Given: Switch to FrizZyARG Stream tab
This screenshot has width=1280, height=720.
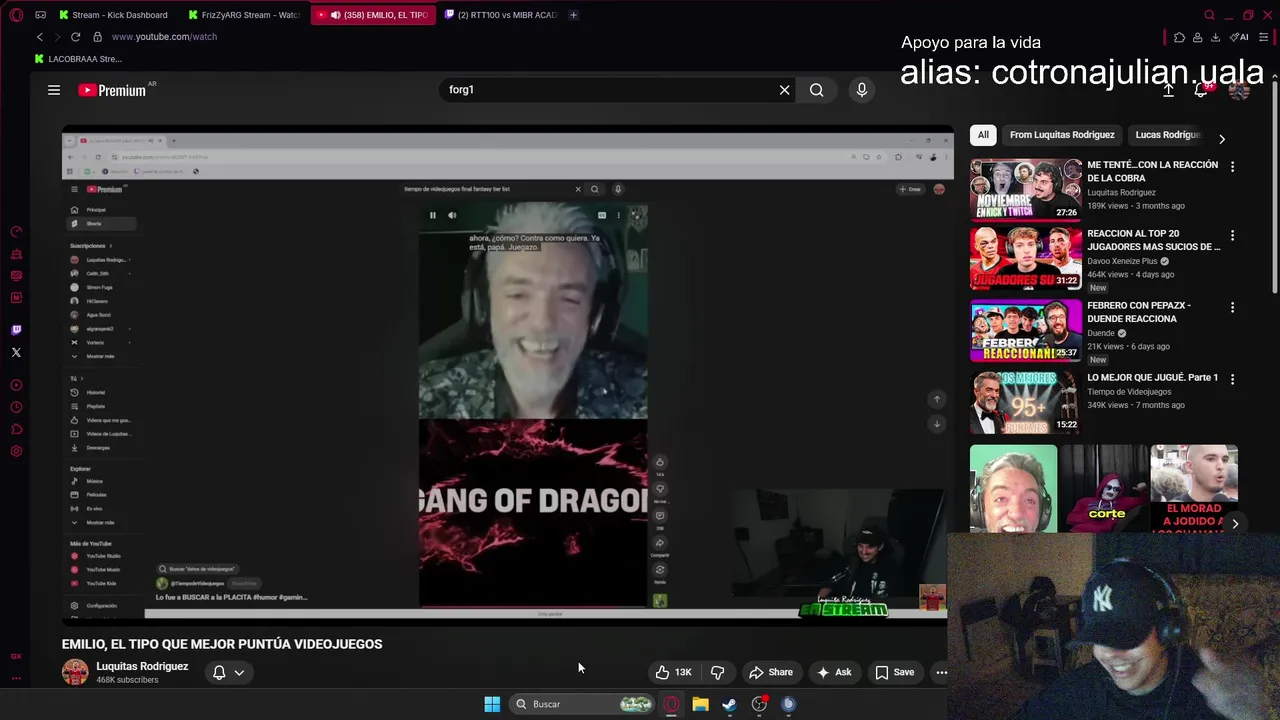Looking at the screenshot, I should (x=243, y=15).
